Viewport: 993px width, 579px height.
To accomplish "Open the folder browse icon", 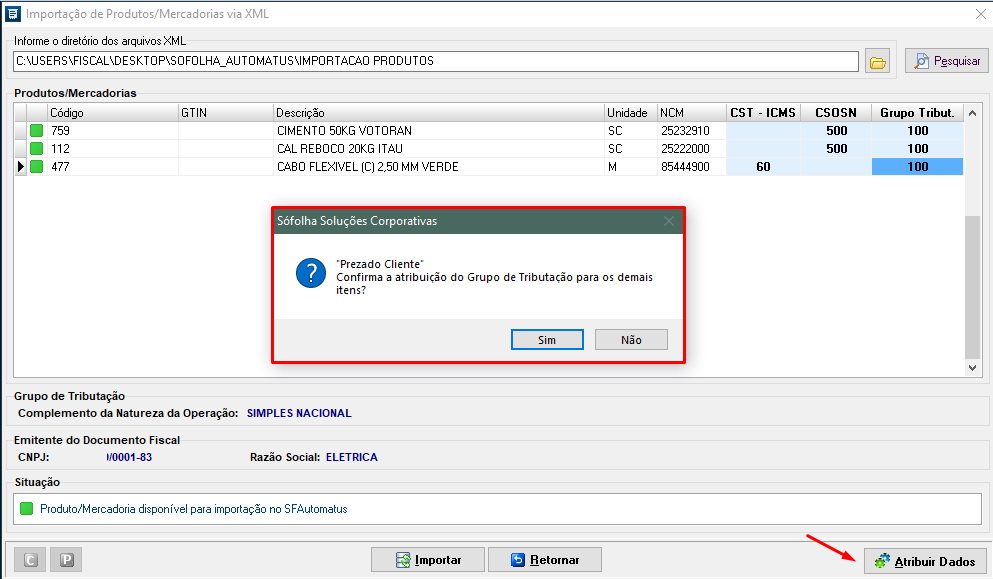I will pos(878,62).
